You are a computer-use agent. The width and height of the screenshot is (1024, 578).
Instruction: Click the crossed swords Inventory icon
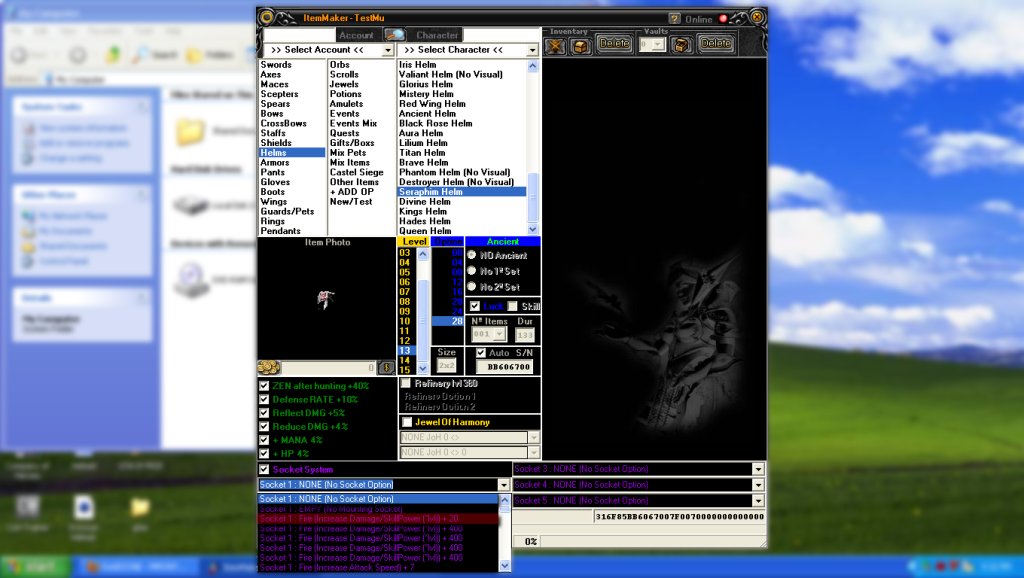point(555,44)
